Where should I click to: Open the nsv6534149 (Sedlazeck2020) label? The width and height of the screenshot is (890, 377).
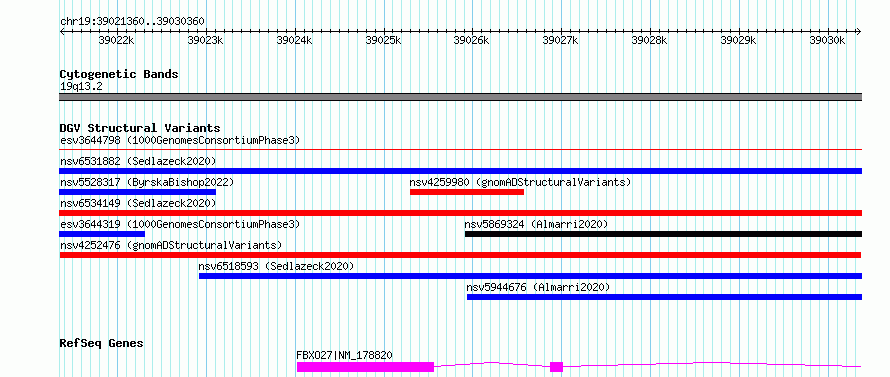pyautogui.click(x=138, y=203)
